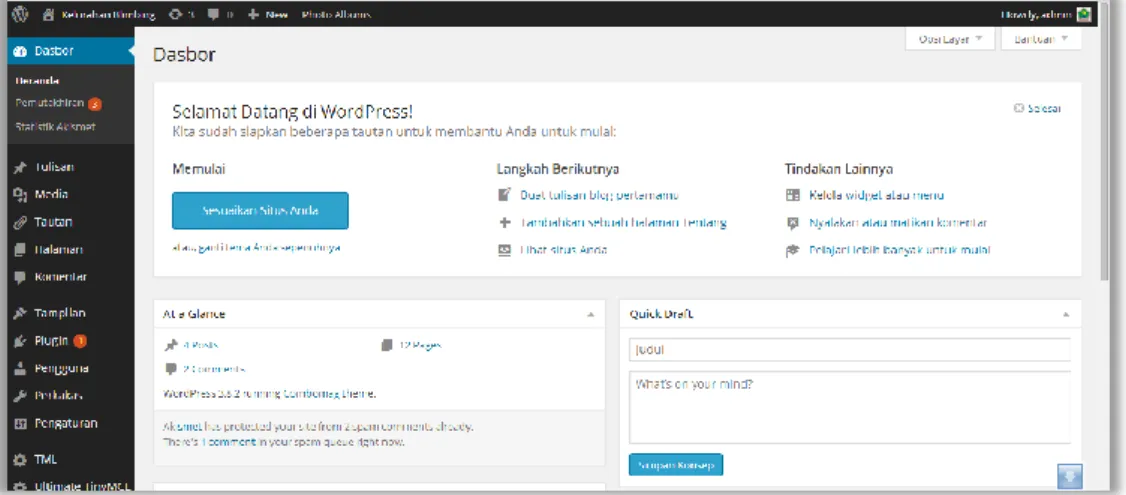Image resolution: width=1126 pixels, height=495 pixels.
Task: Open the 4 Posts link
Action: [x=200, y=345]
